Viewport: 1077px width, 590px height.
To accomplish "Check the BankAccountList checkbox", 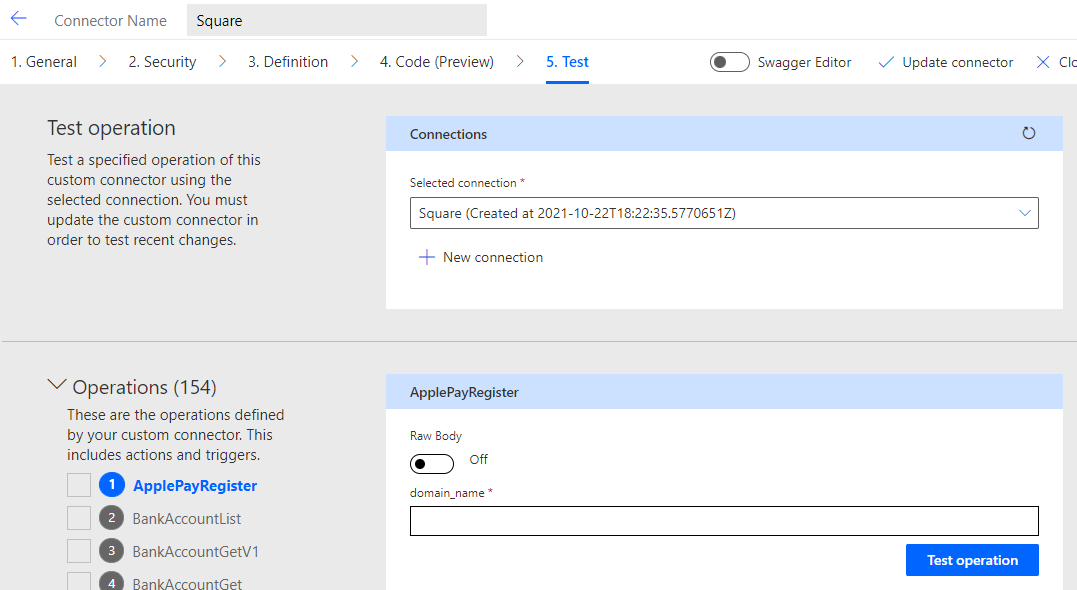I will [79, 518].
